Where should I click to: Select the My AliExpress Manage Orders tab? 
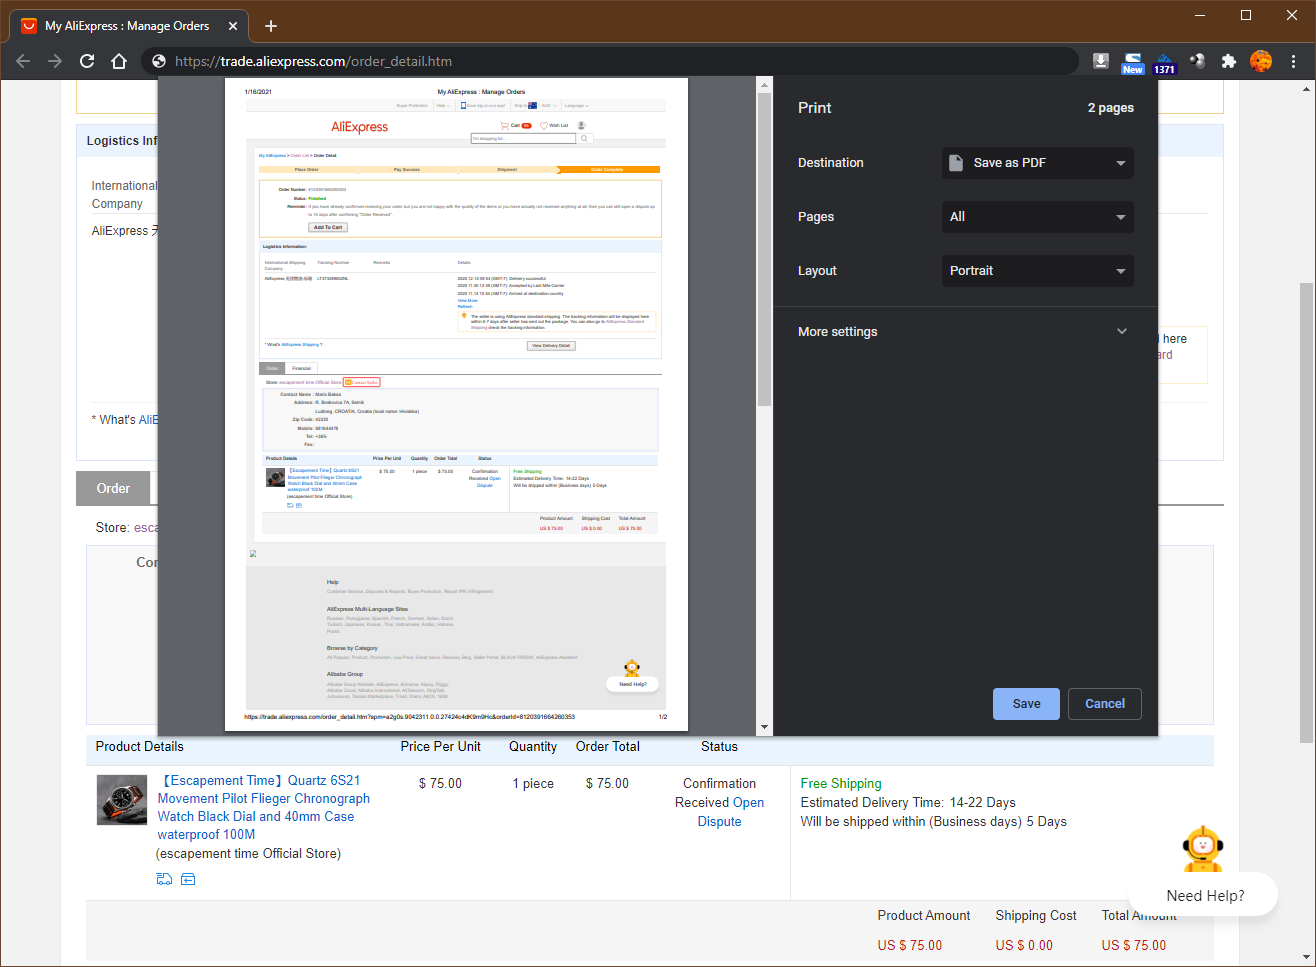[127, 26]
